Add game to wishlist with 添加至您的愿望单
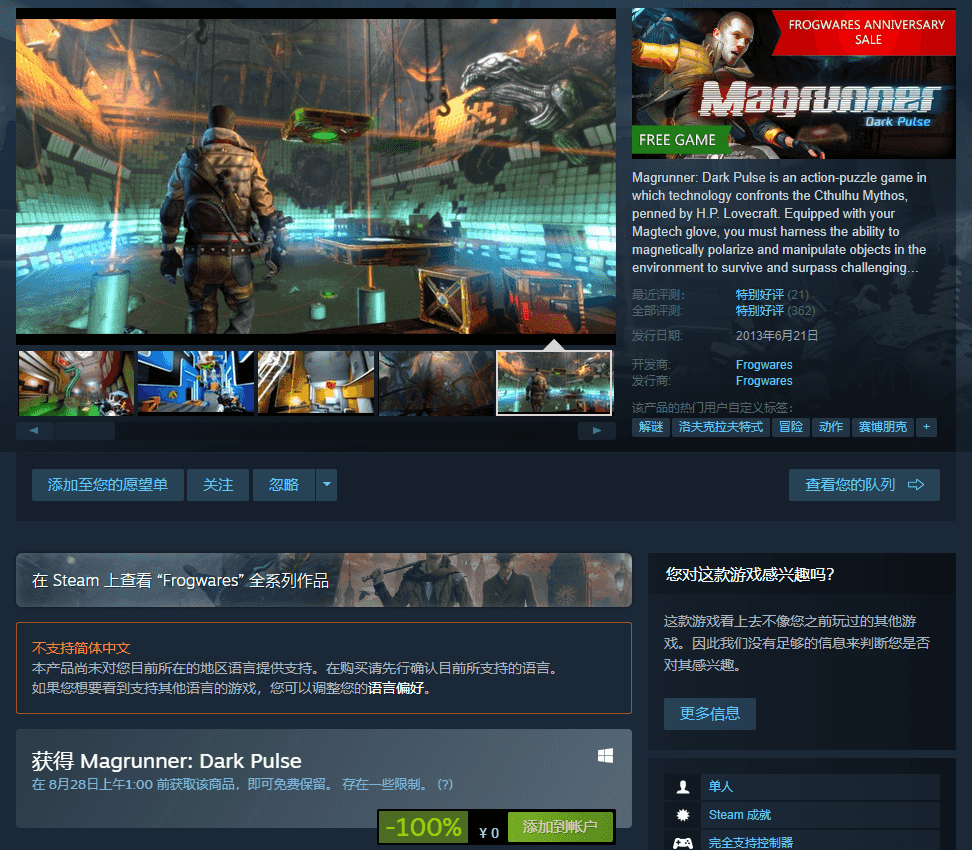972x850 pixels. [107, 485]
